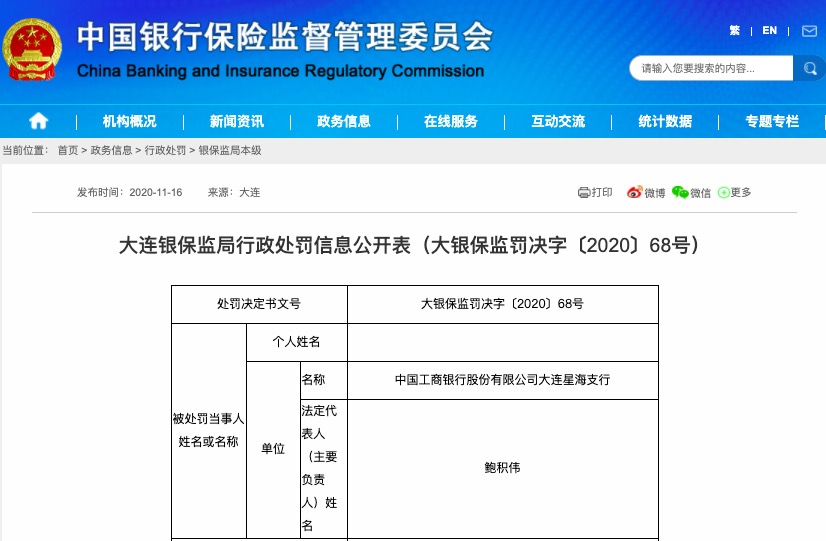Go to 首页 in breadcrumb
Image resolution: width=826 pixels, height=541 pixels.
(67, 151)
